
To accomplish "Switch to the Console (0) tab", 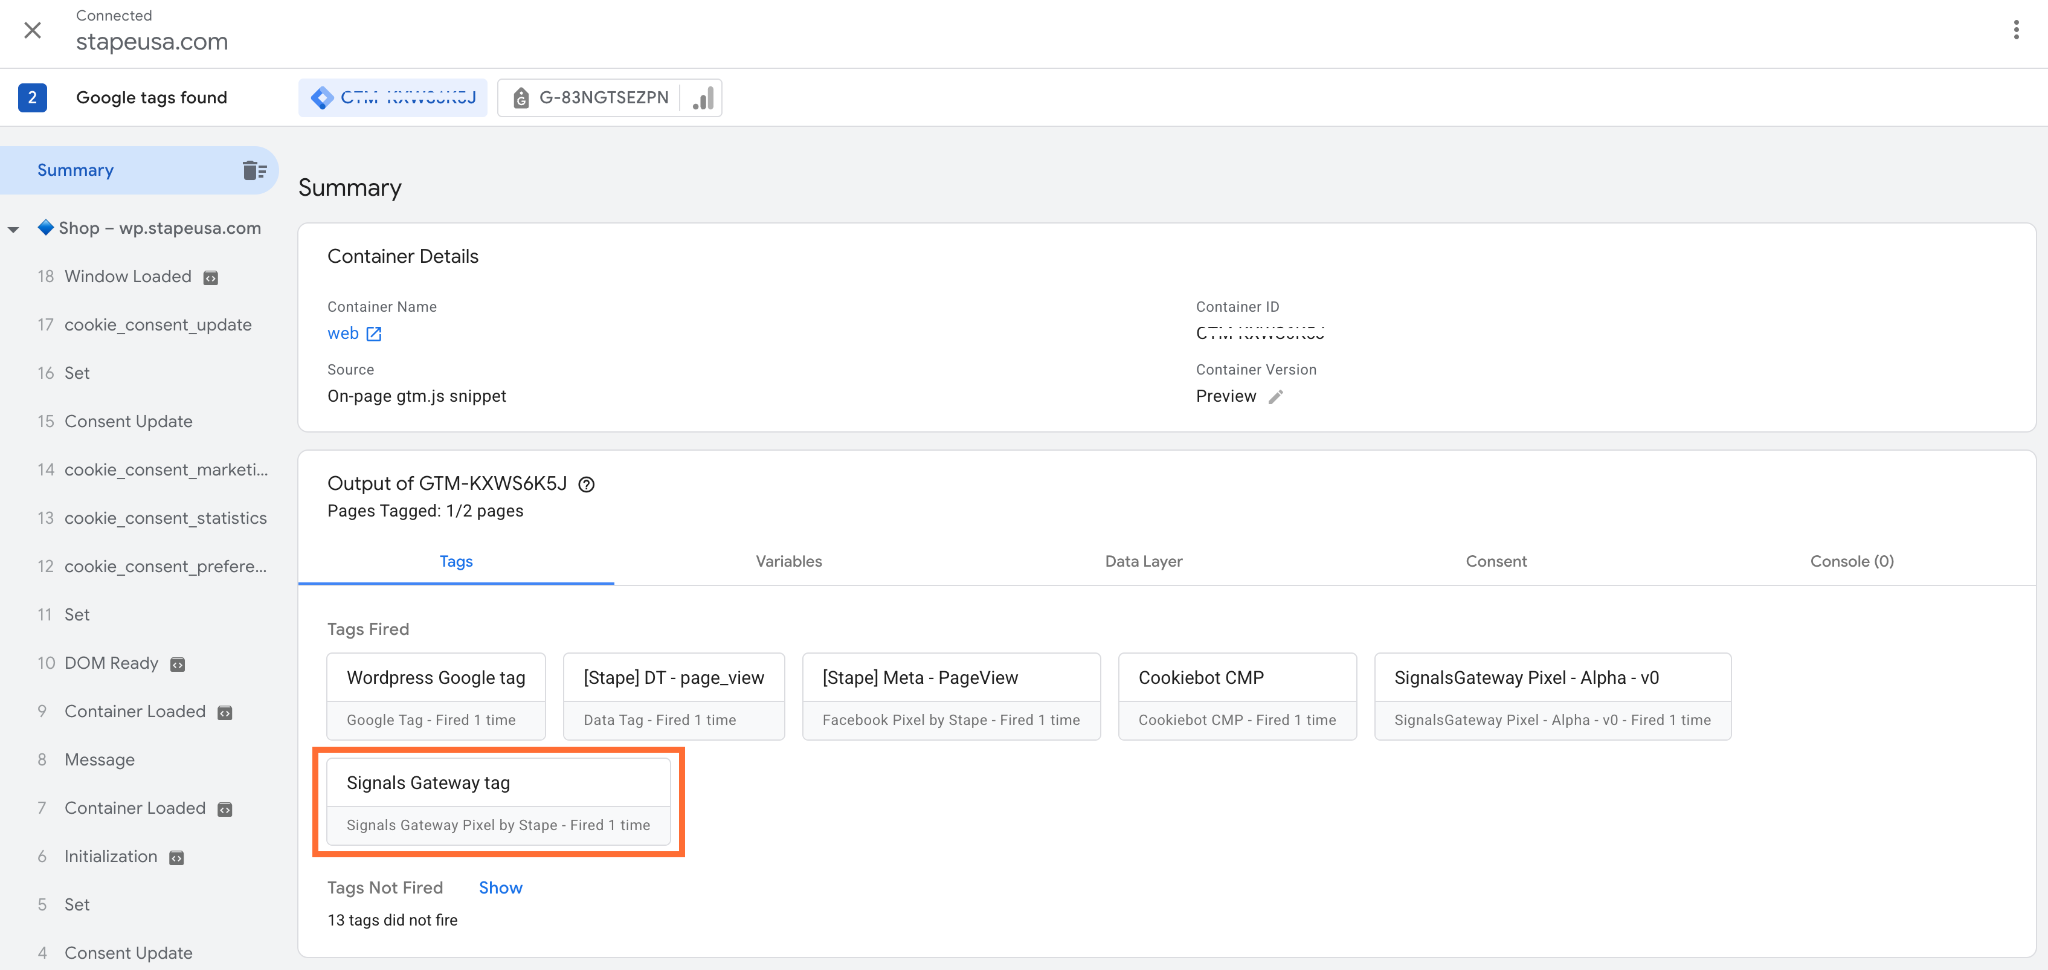I will [x=1852, y=562].
